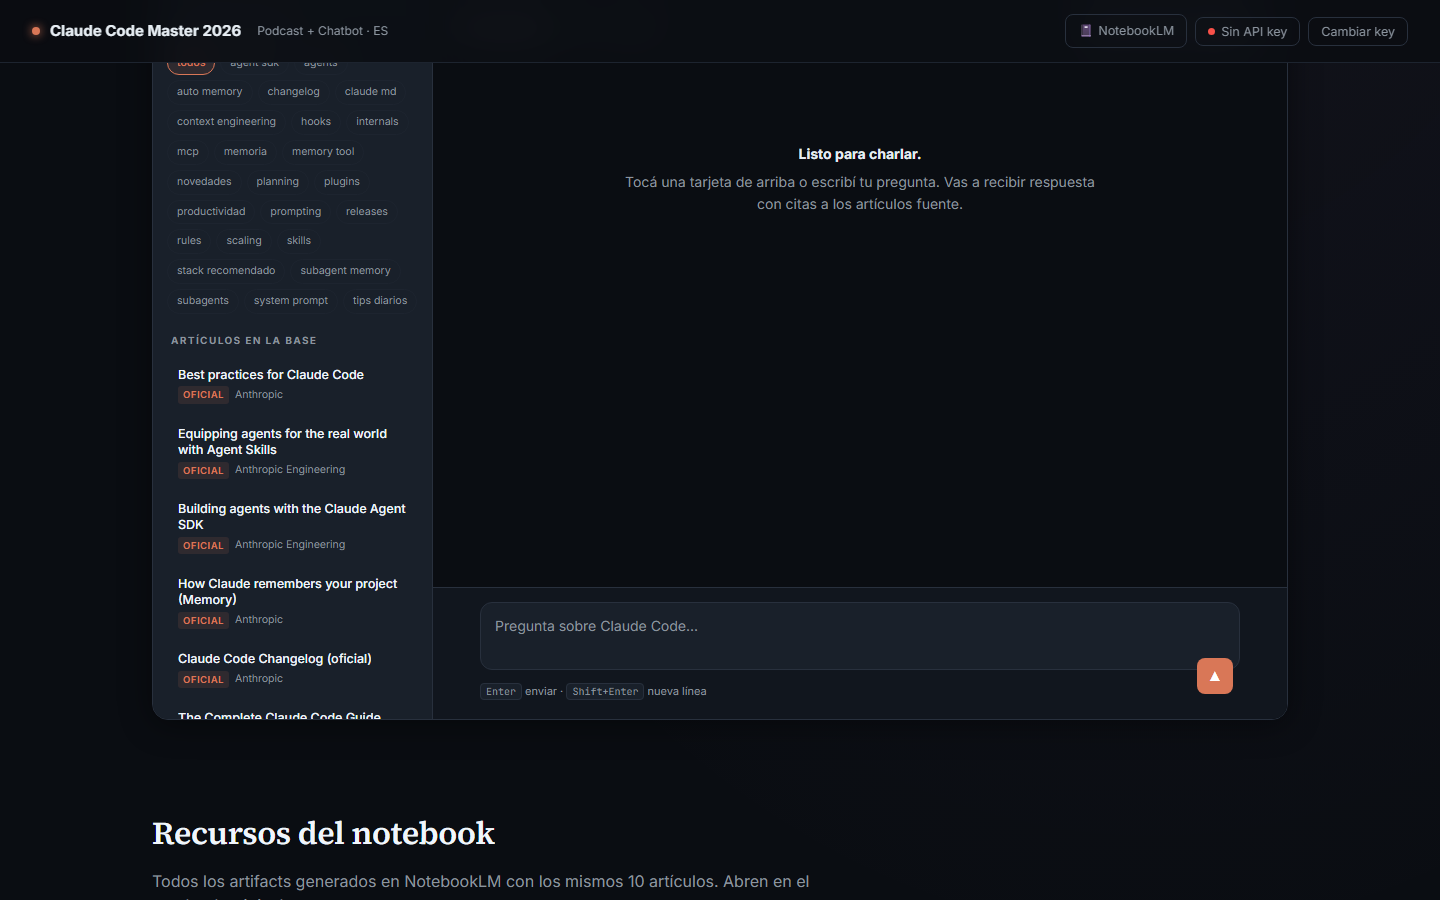Select the tips diarios tag

point(380,300)
